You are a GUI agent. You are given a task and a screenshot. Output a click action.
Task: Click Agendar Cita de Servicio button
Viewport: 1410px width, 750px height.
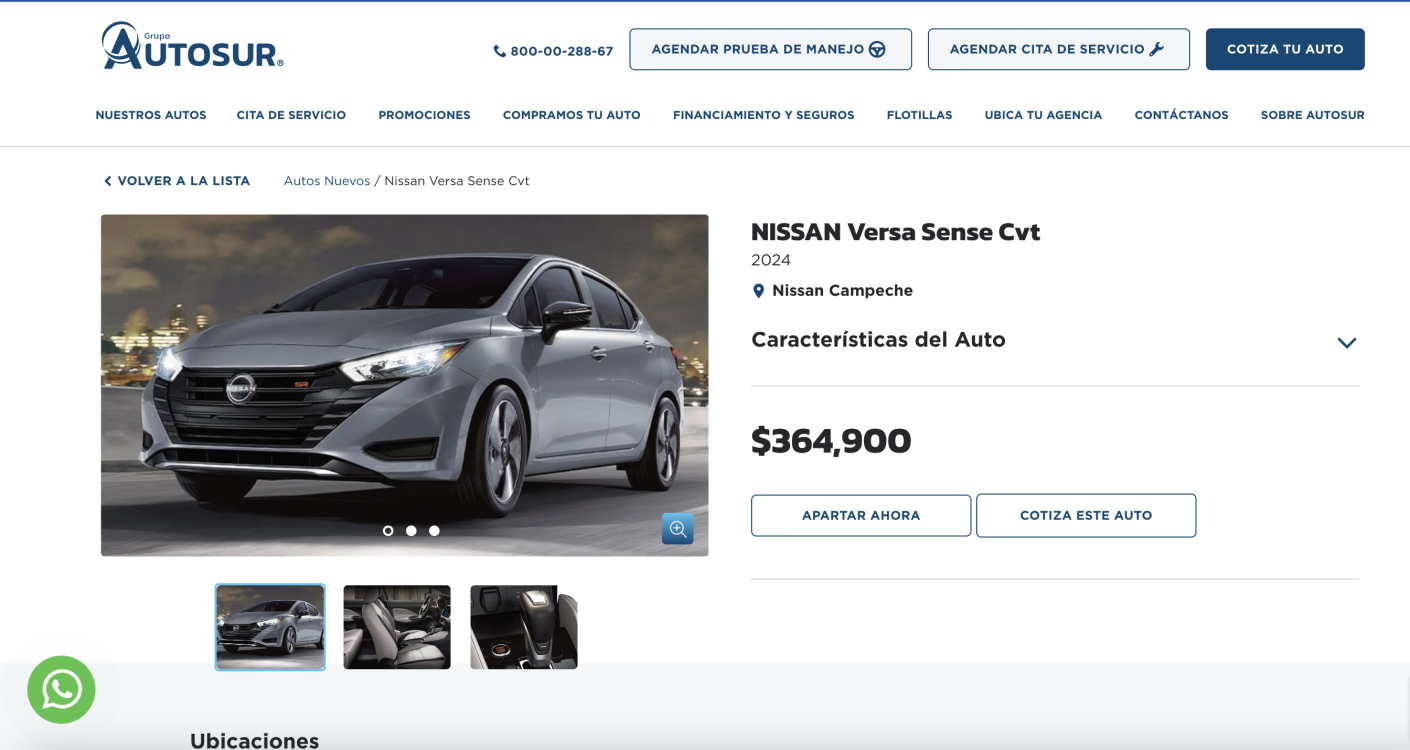point(1058,49)
